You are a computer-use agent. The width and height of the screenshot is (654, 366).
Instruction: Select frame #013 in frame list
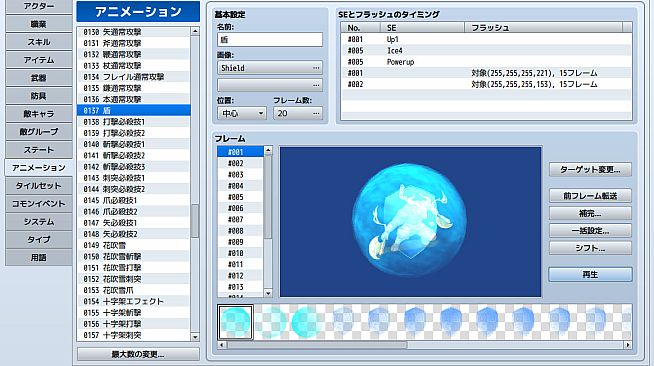pos(240,287)
